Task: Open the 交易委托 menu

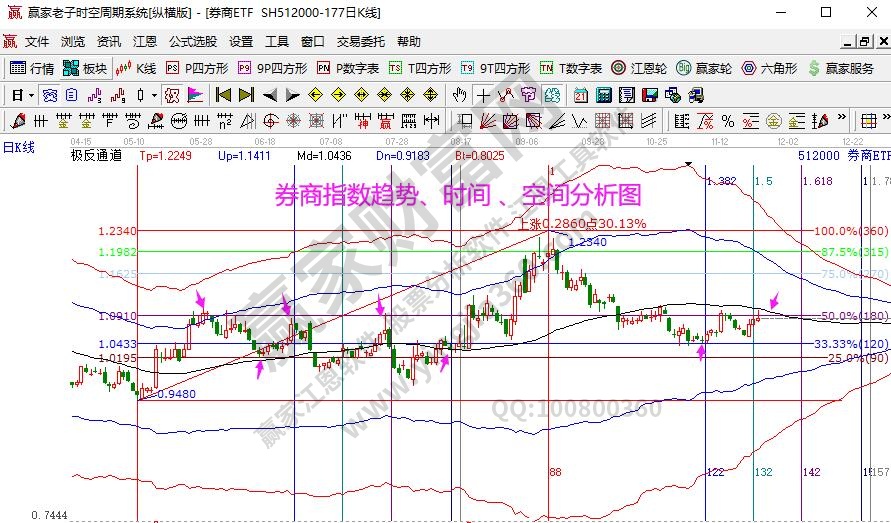Action: point(360,42)
